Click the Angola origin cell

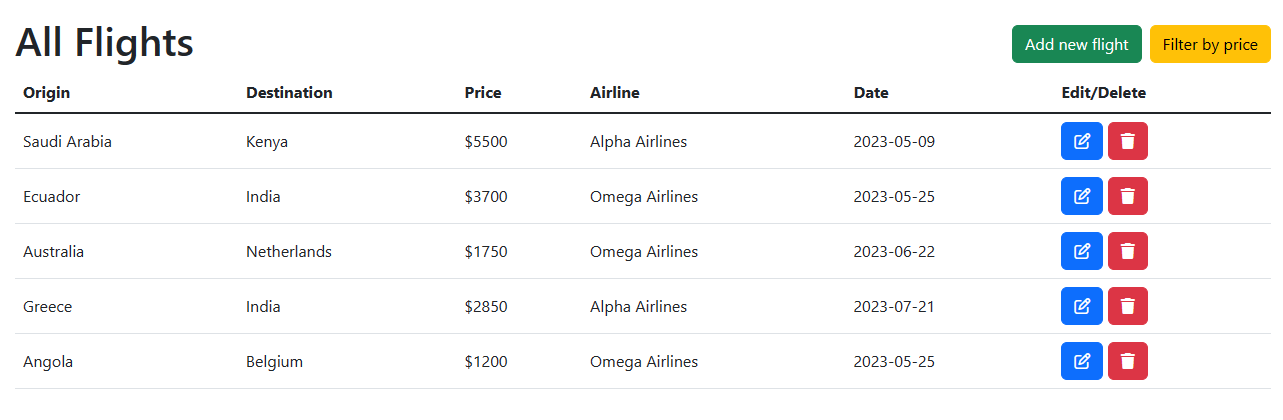click(x=48, y=362)
